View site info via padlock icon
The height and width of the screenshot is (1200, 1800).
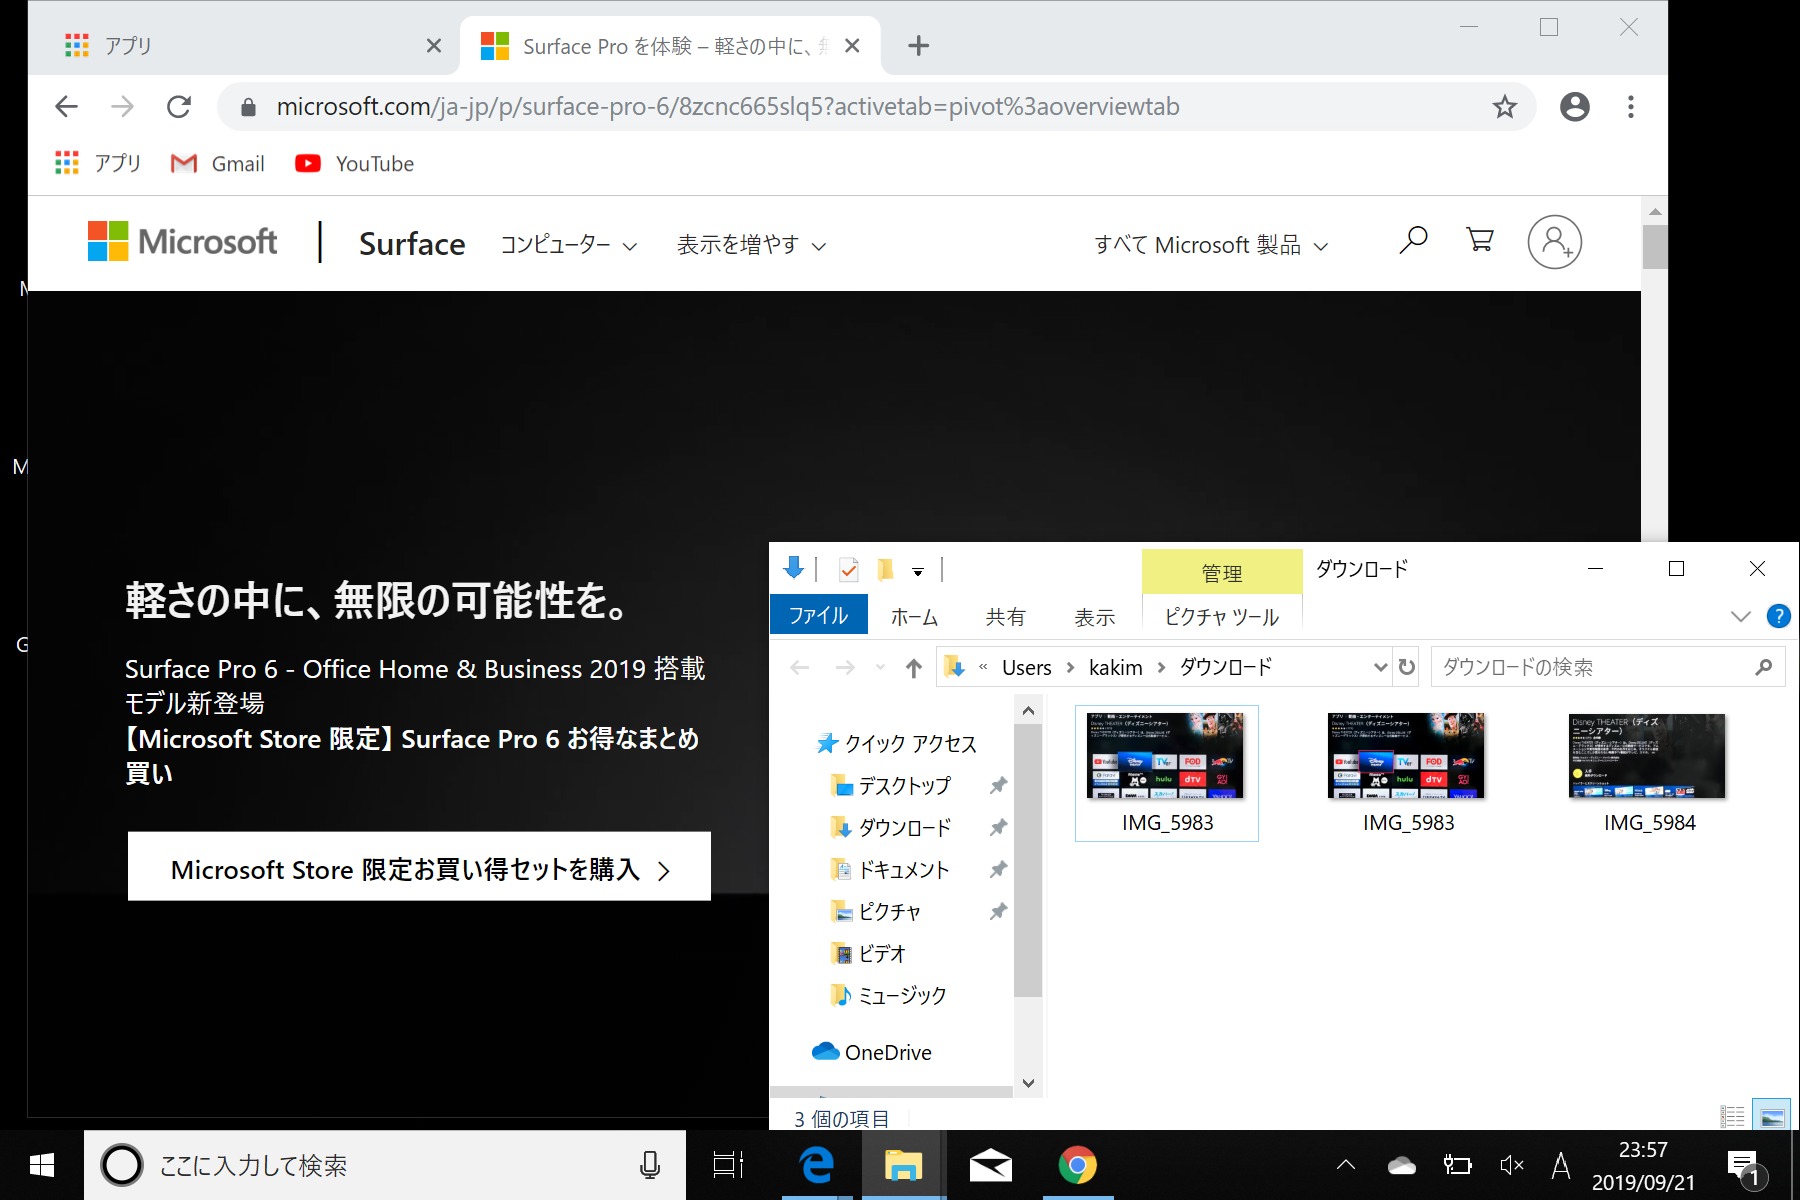click(248, 107)
